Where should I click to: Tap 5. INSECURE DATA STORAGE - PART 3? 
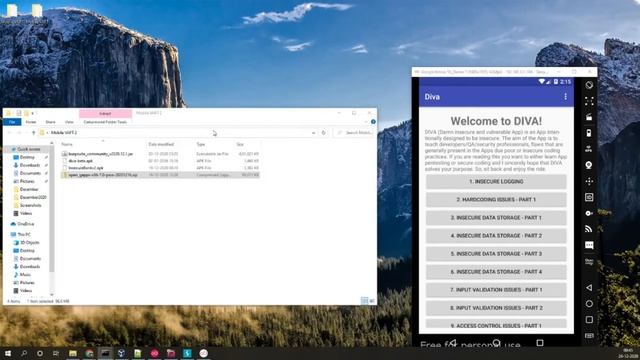coord(496,253)
